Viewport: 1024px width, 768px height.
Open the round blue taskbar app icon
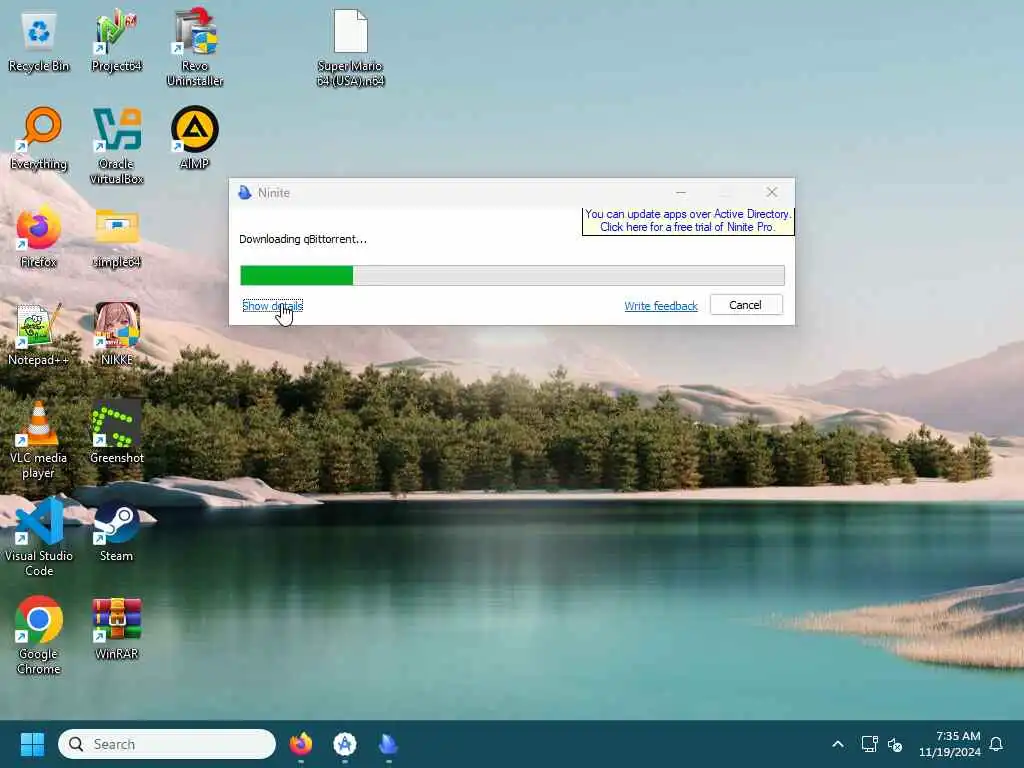(344, 744)
